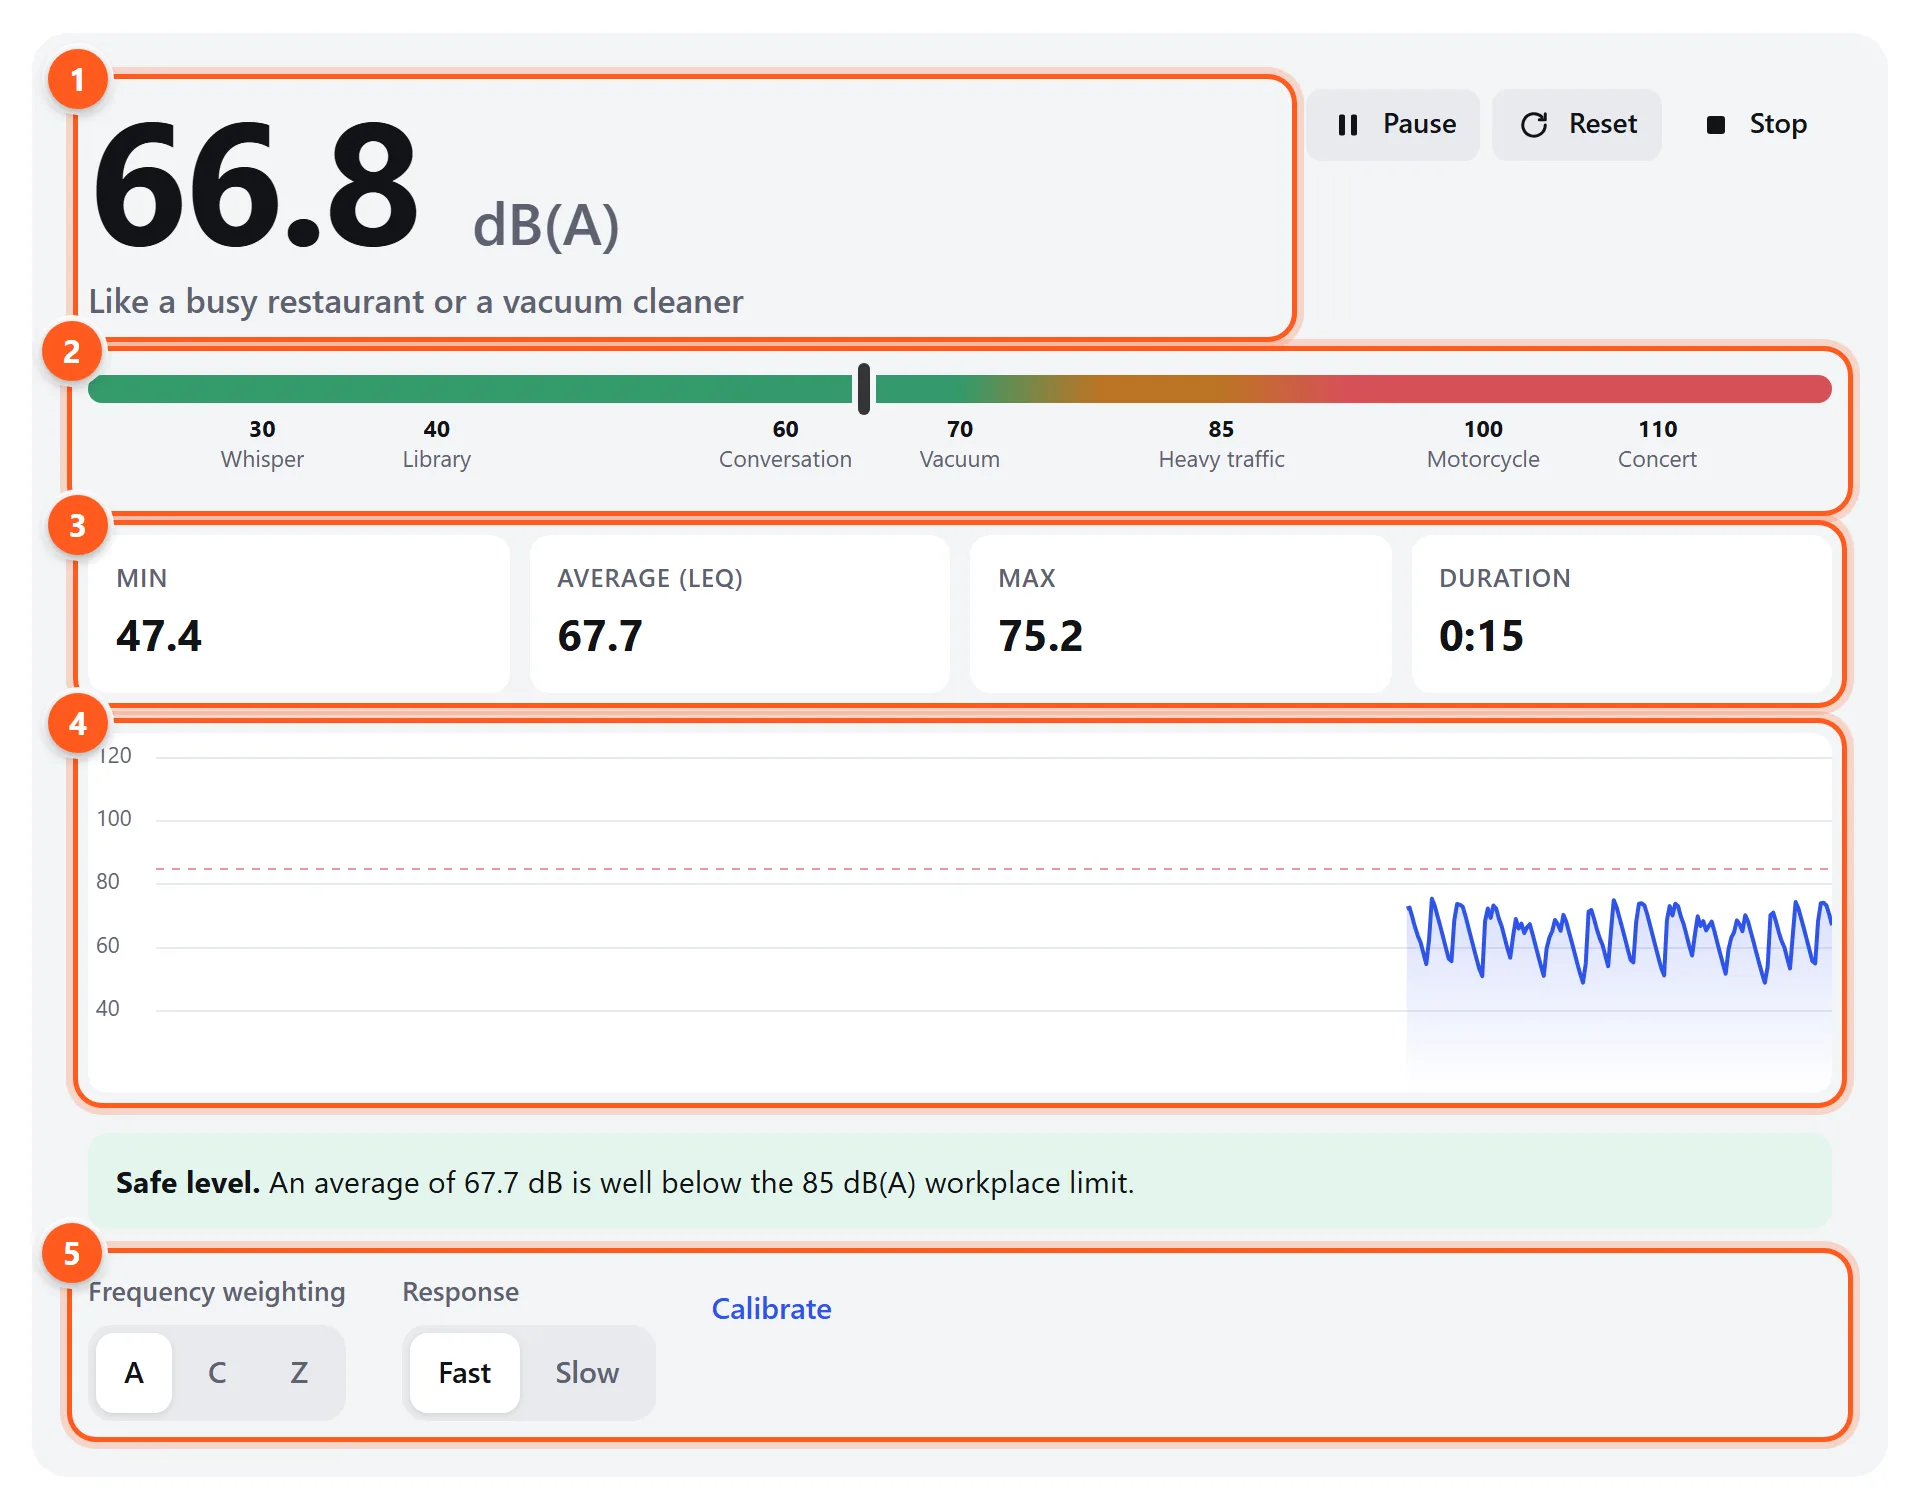The width and height of the screenshot is (1920, 1506).
Task: Pause the sound measurement
Action: 1393,125
